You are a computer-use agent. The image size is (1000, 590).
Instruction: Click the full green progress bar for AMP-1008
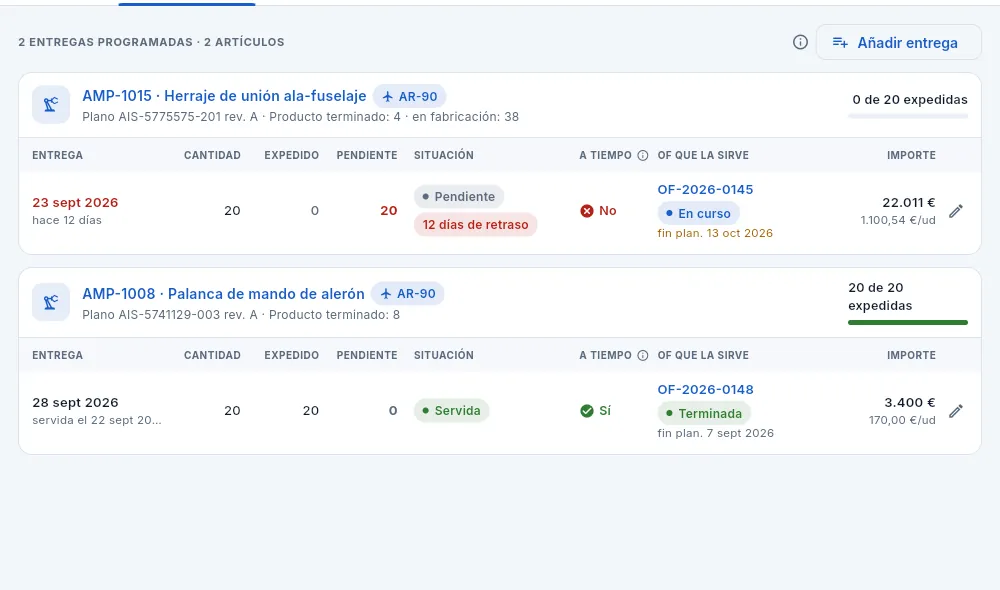coord(908,322)
